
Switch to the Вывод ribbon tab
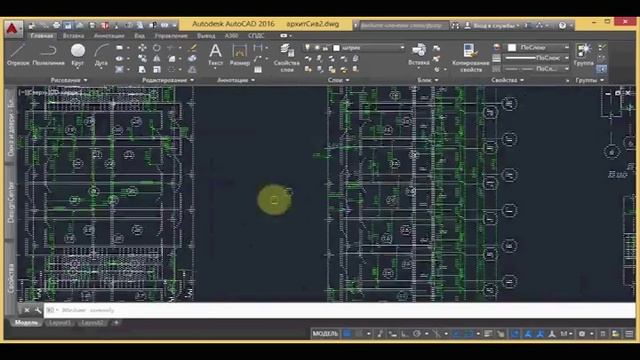pyautogui.click(x=206, y=36)
